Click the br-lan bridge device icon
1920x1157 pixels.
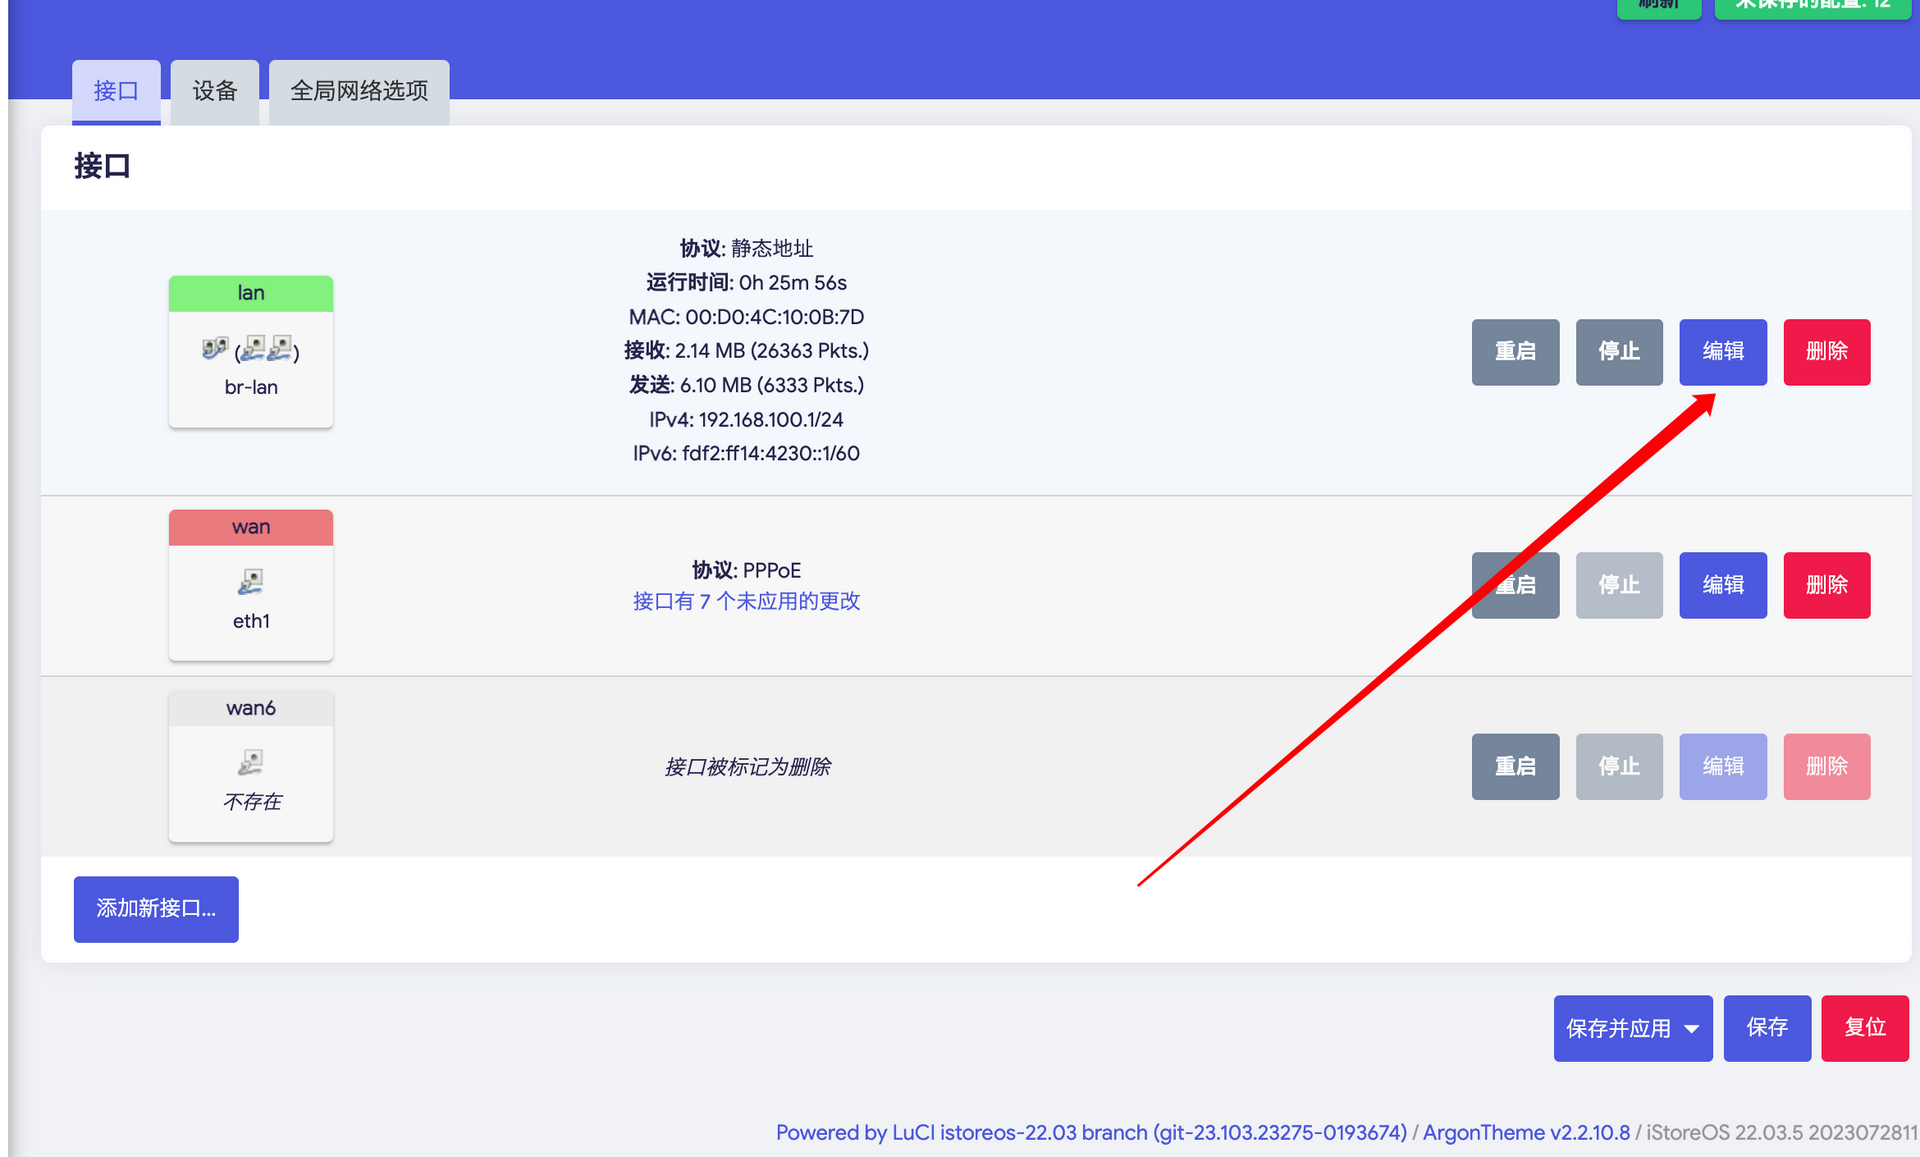click(x=215, y=348)
